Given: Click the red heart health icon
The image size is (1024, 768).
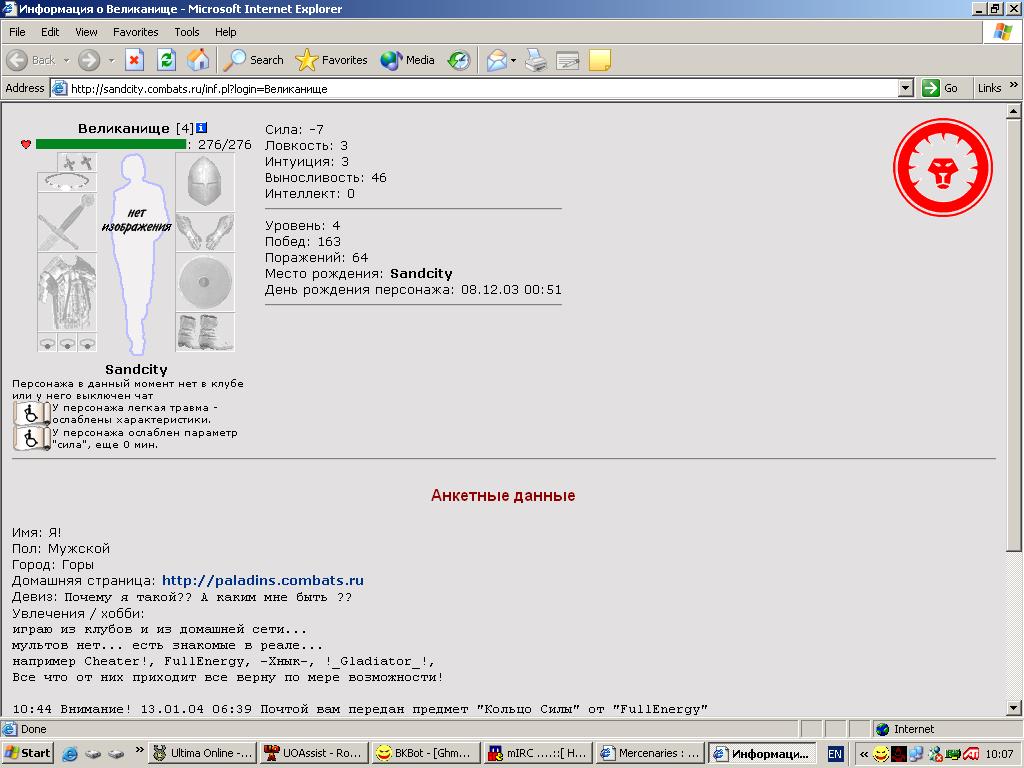Looking at the screenshot, I should (x=25, y=144).
